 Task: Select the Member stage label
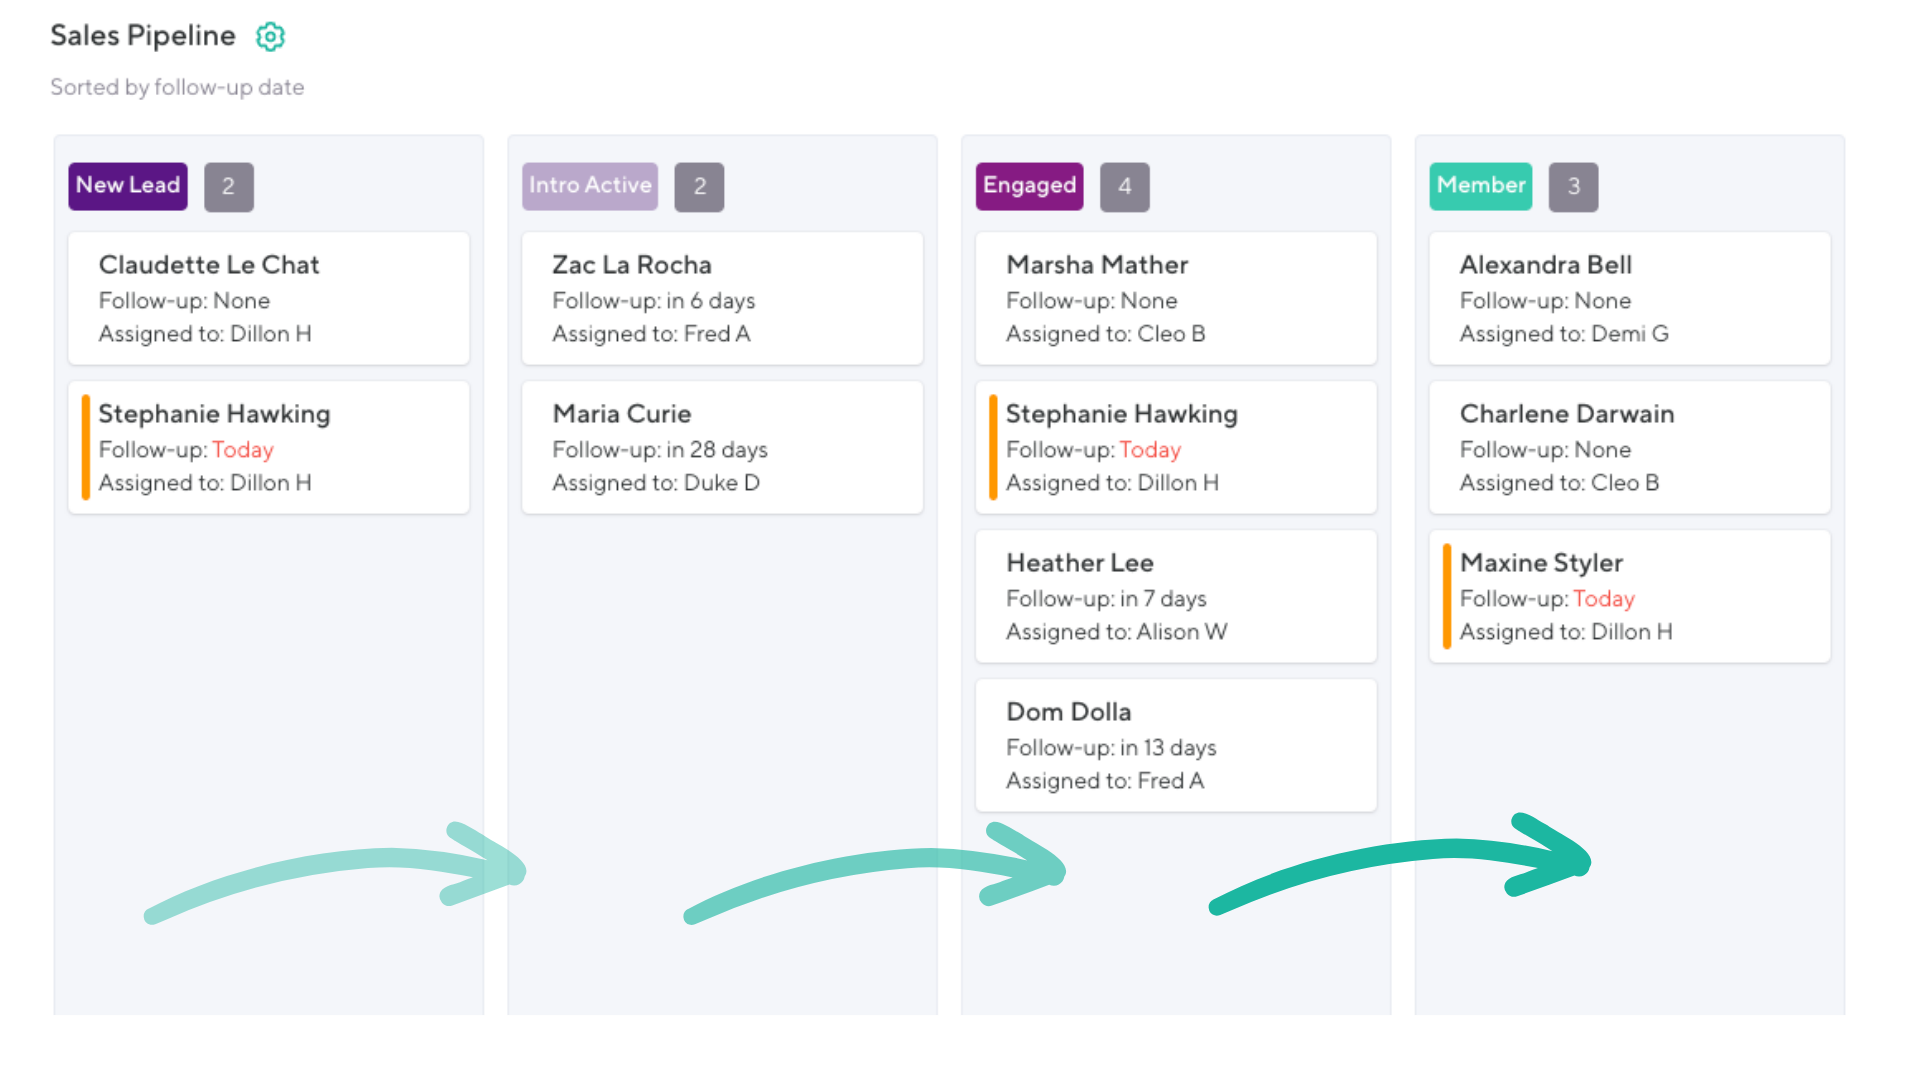[x=1480, y=186]
